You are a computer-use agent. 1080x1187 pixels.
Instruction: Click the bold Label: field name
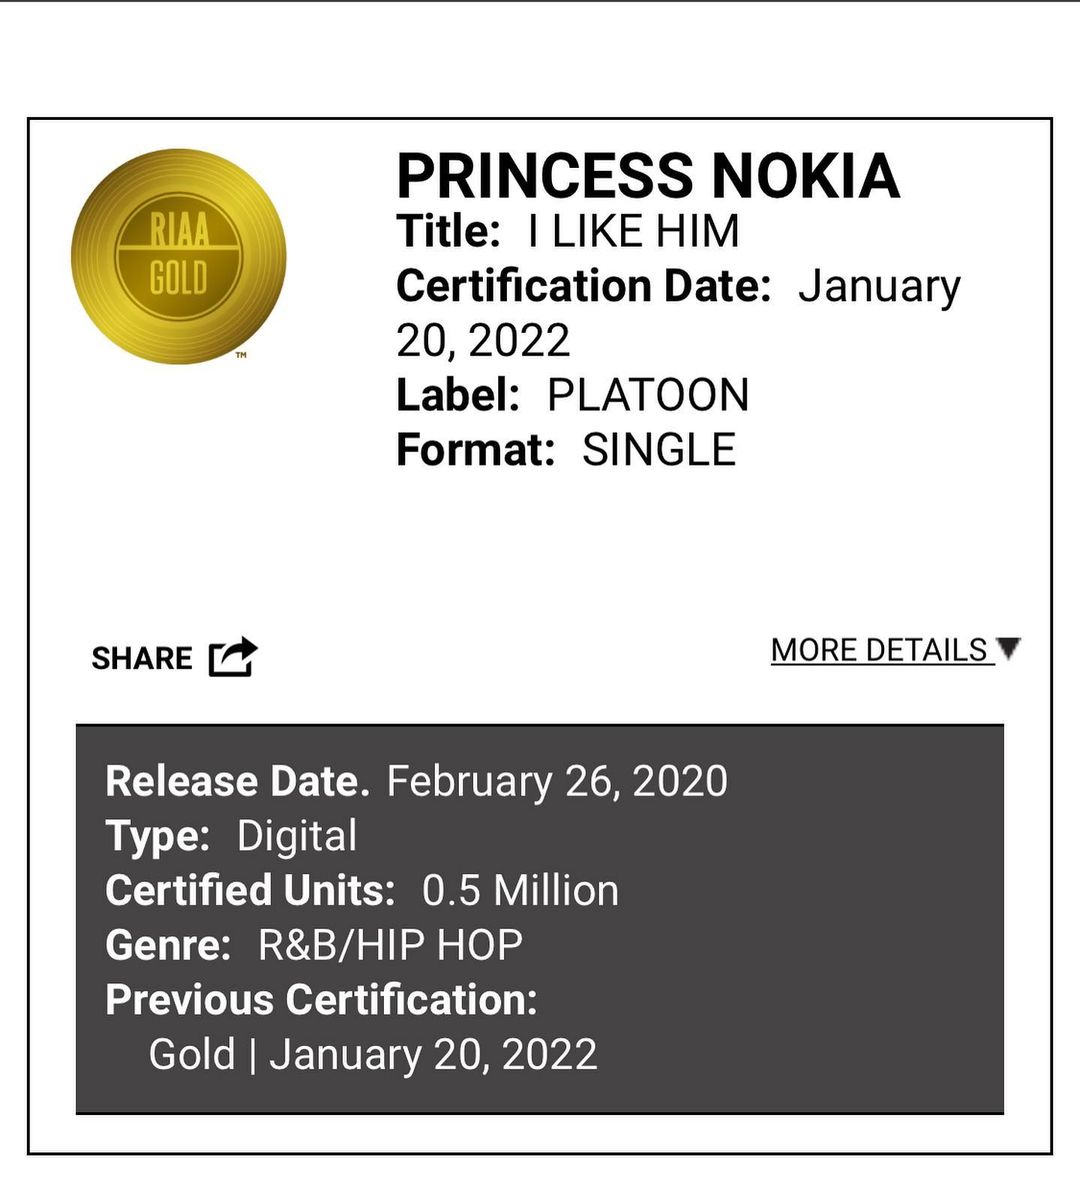pos(458,395)
